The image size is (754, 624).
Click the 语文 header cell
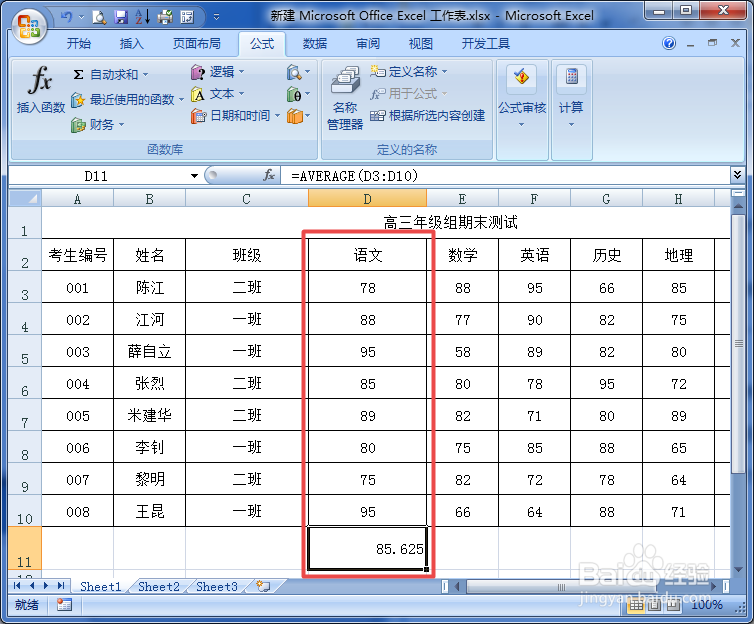(367, 255)
